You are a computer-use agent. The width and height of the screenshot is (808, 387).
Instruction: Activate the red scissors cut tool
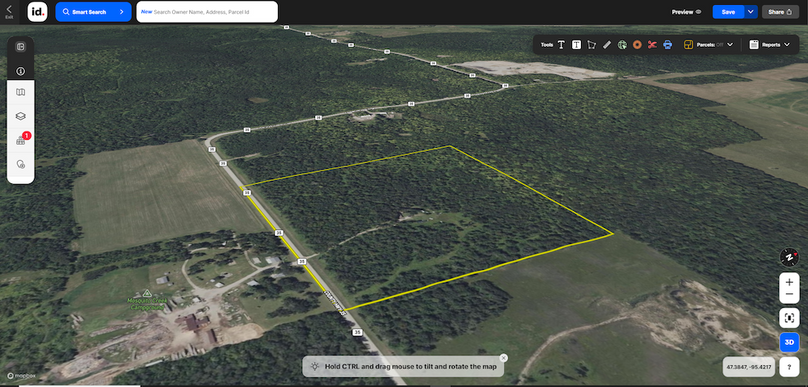(x=652, y=45)
